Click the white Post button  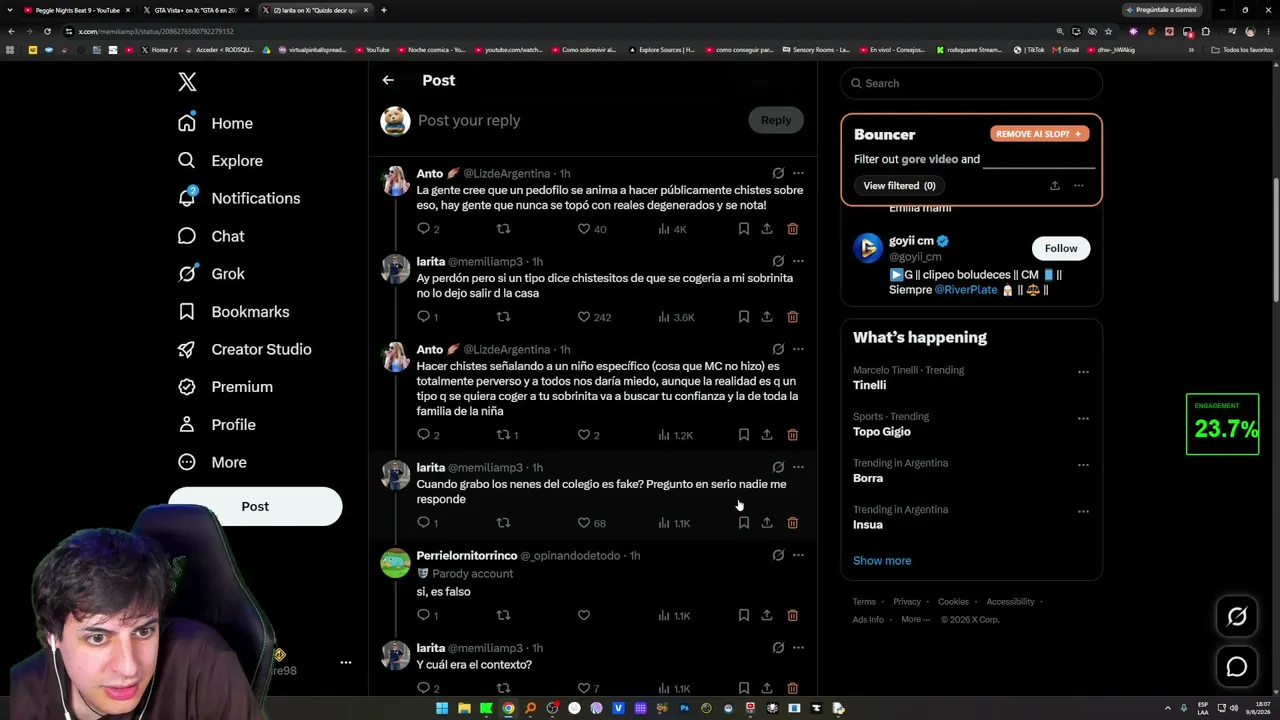[x=255, y=506]
